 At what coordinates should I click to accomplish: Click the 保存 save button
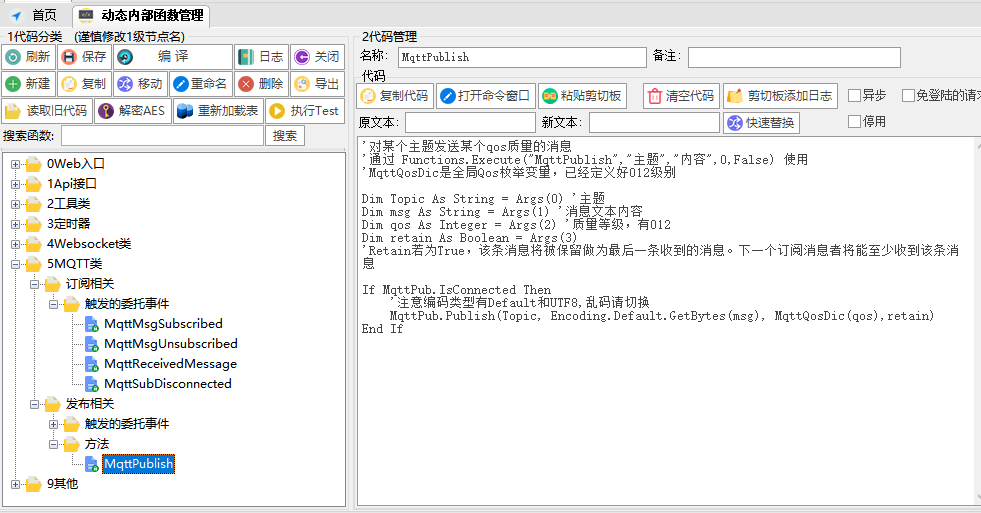[84, 57]
